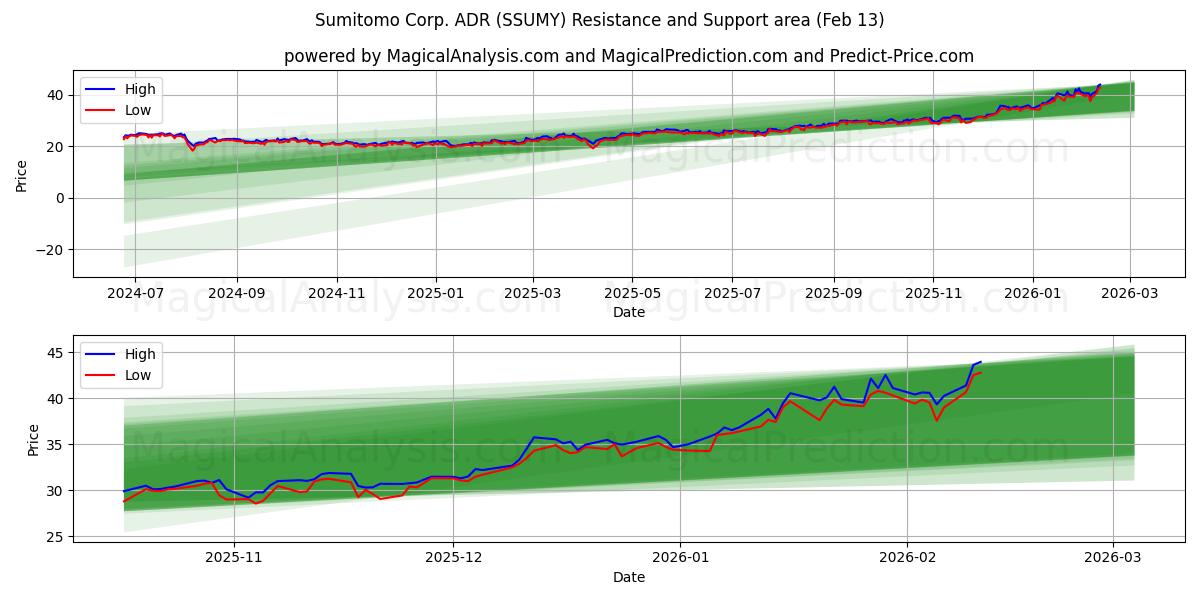Click the Date axis label of bottom chart
The height and width of the screenshot is (600, 1200).
coord(627,577)
